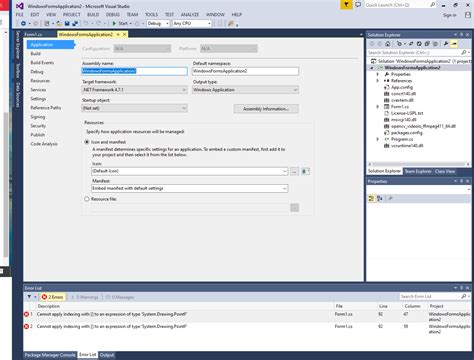This screenshot has height=360, width=474.
Task: Click Sync with Active Document icon
Action: [411, 44]
